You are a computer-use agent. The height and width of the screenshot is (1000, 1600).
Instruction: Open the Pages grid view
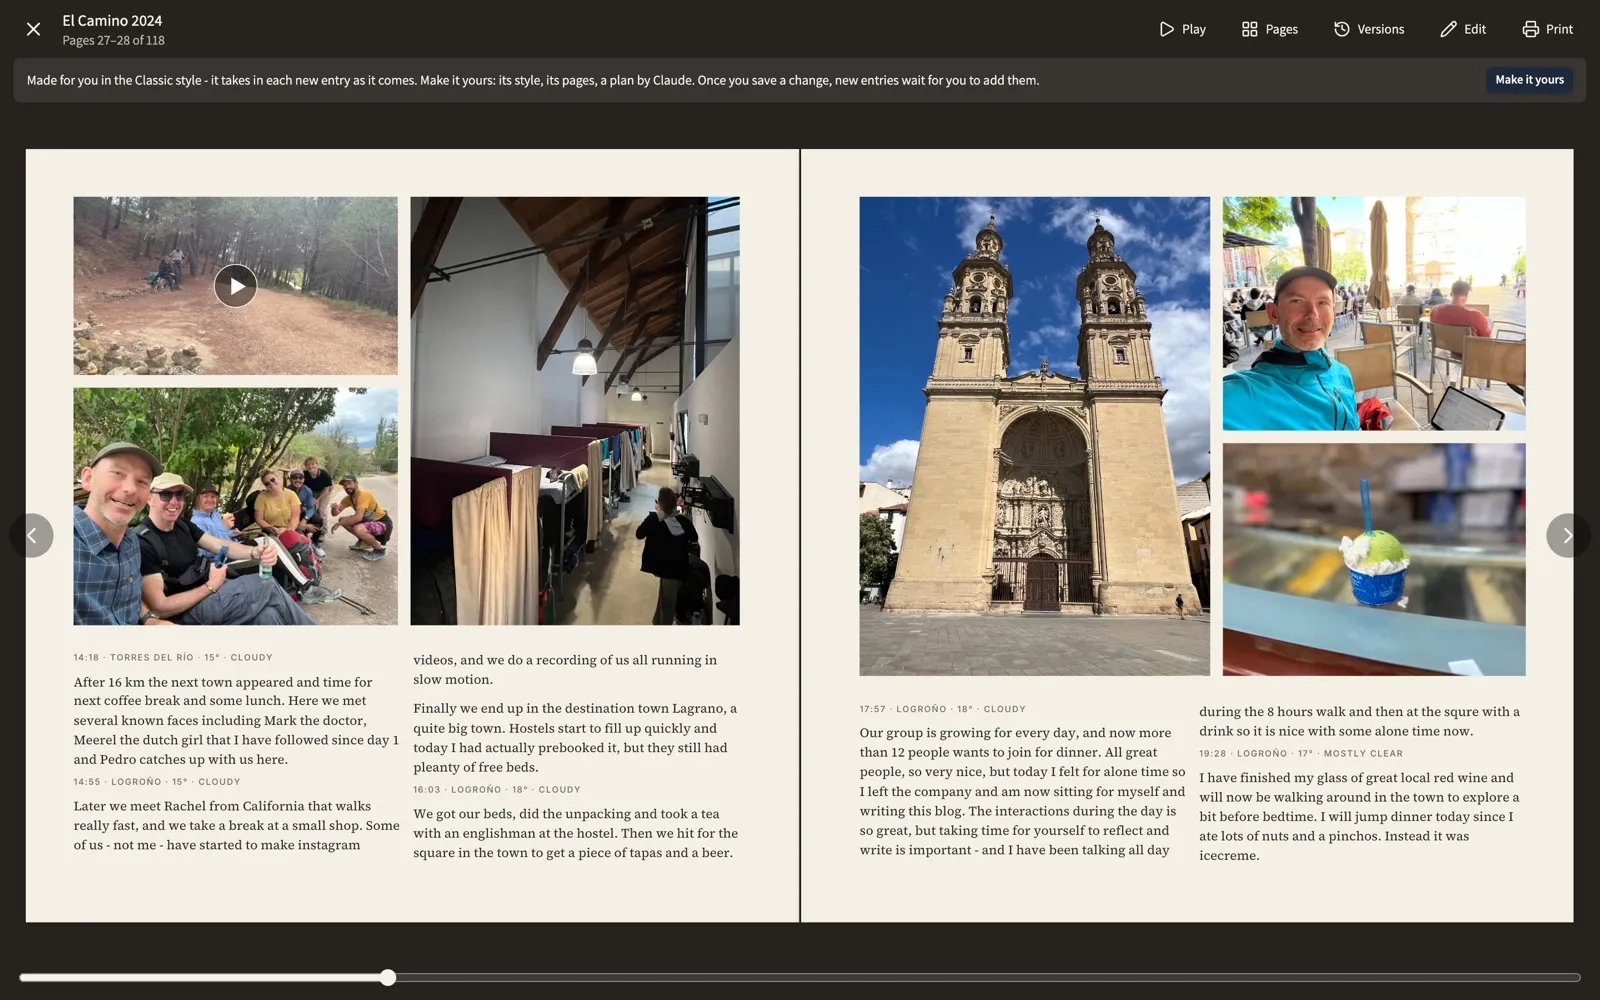pyautogui.click(x=1269, y=29)
